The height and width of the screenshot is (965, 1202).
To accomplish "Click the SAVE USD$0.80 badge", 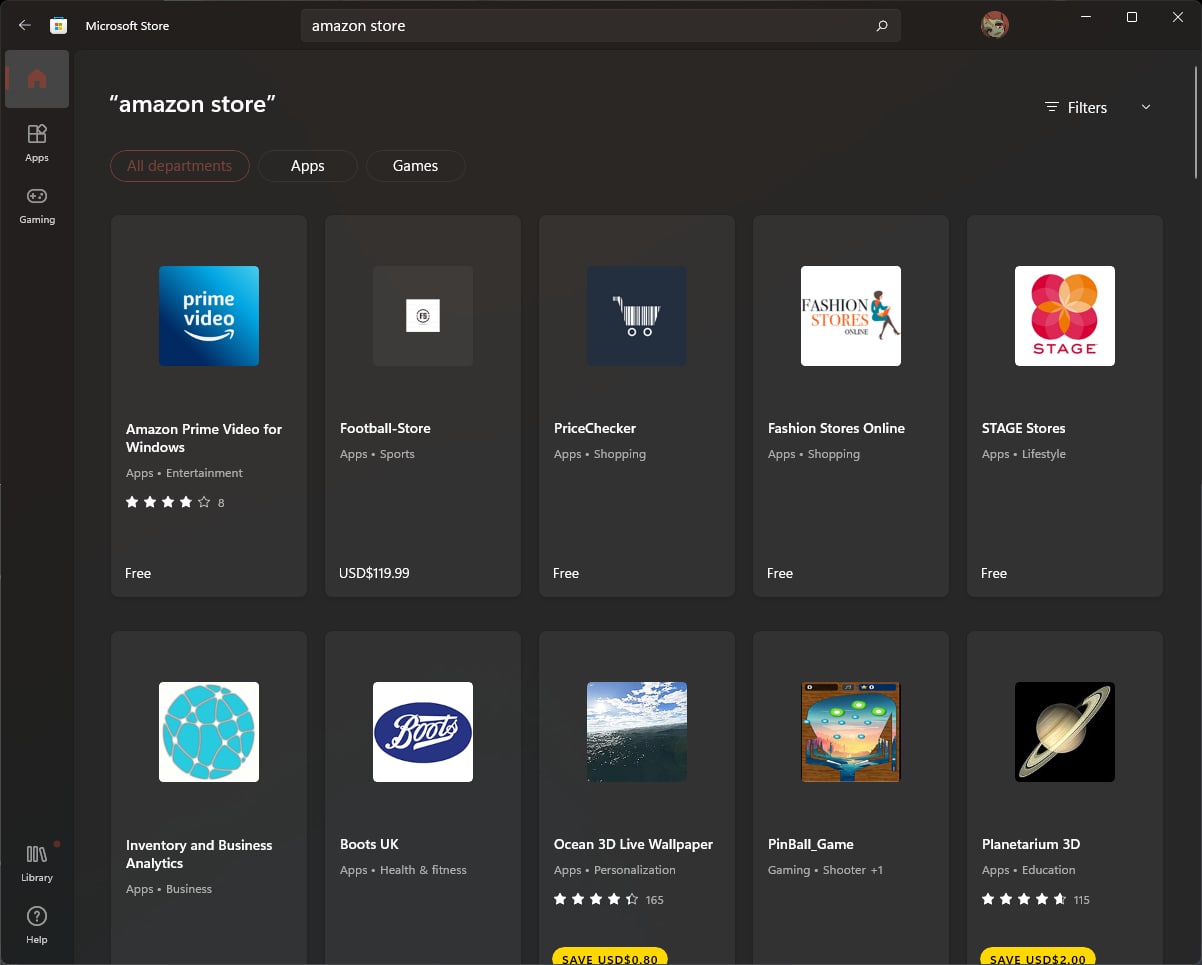I will click(x=610, y=958).
